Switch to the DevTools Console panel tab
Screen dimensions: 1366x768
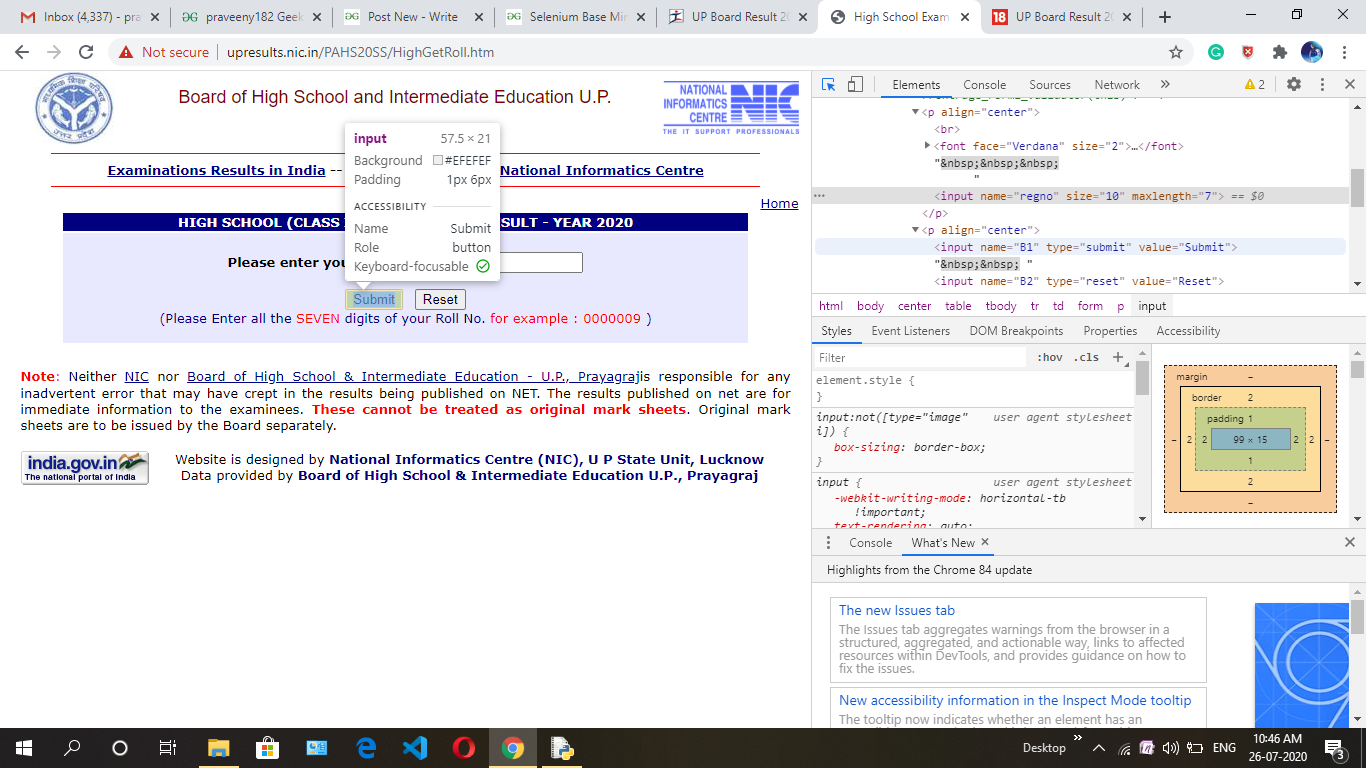[x=985, y=85]
